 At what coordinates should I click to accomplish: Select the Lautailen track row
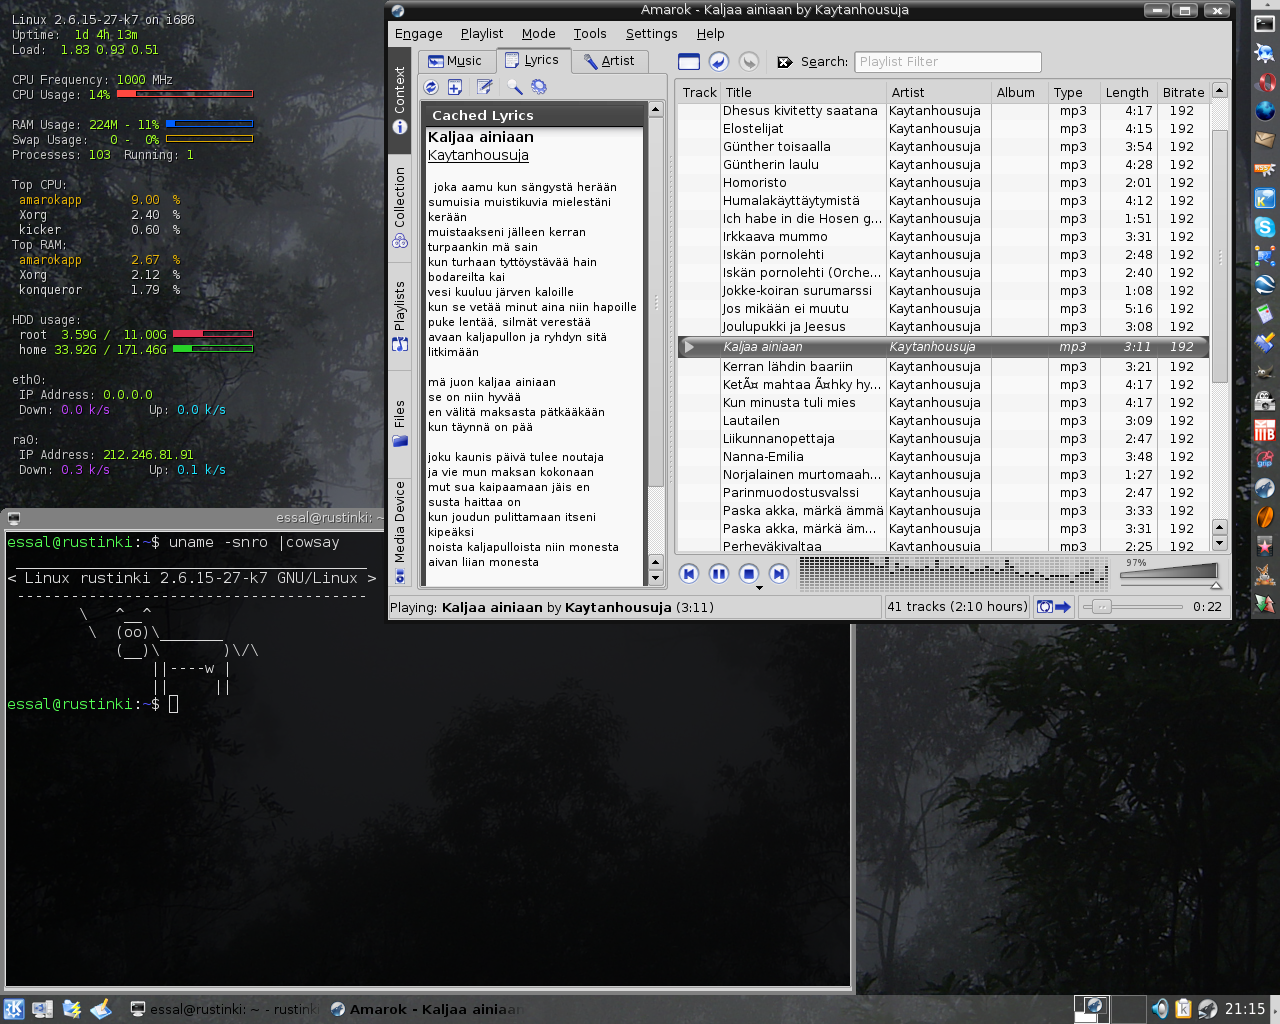943,421
